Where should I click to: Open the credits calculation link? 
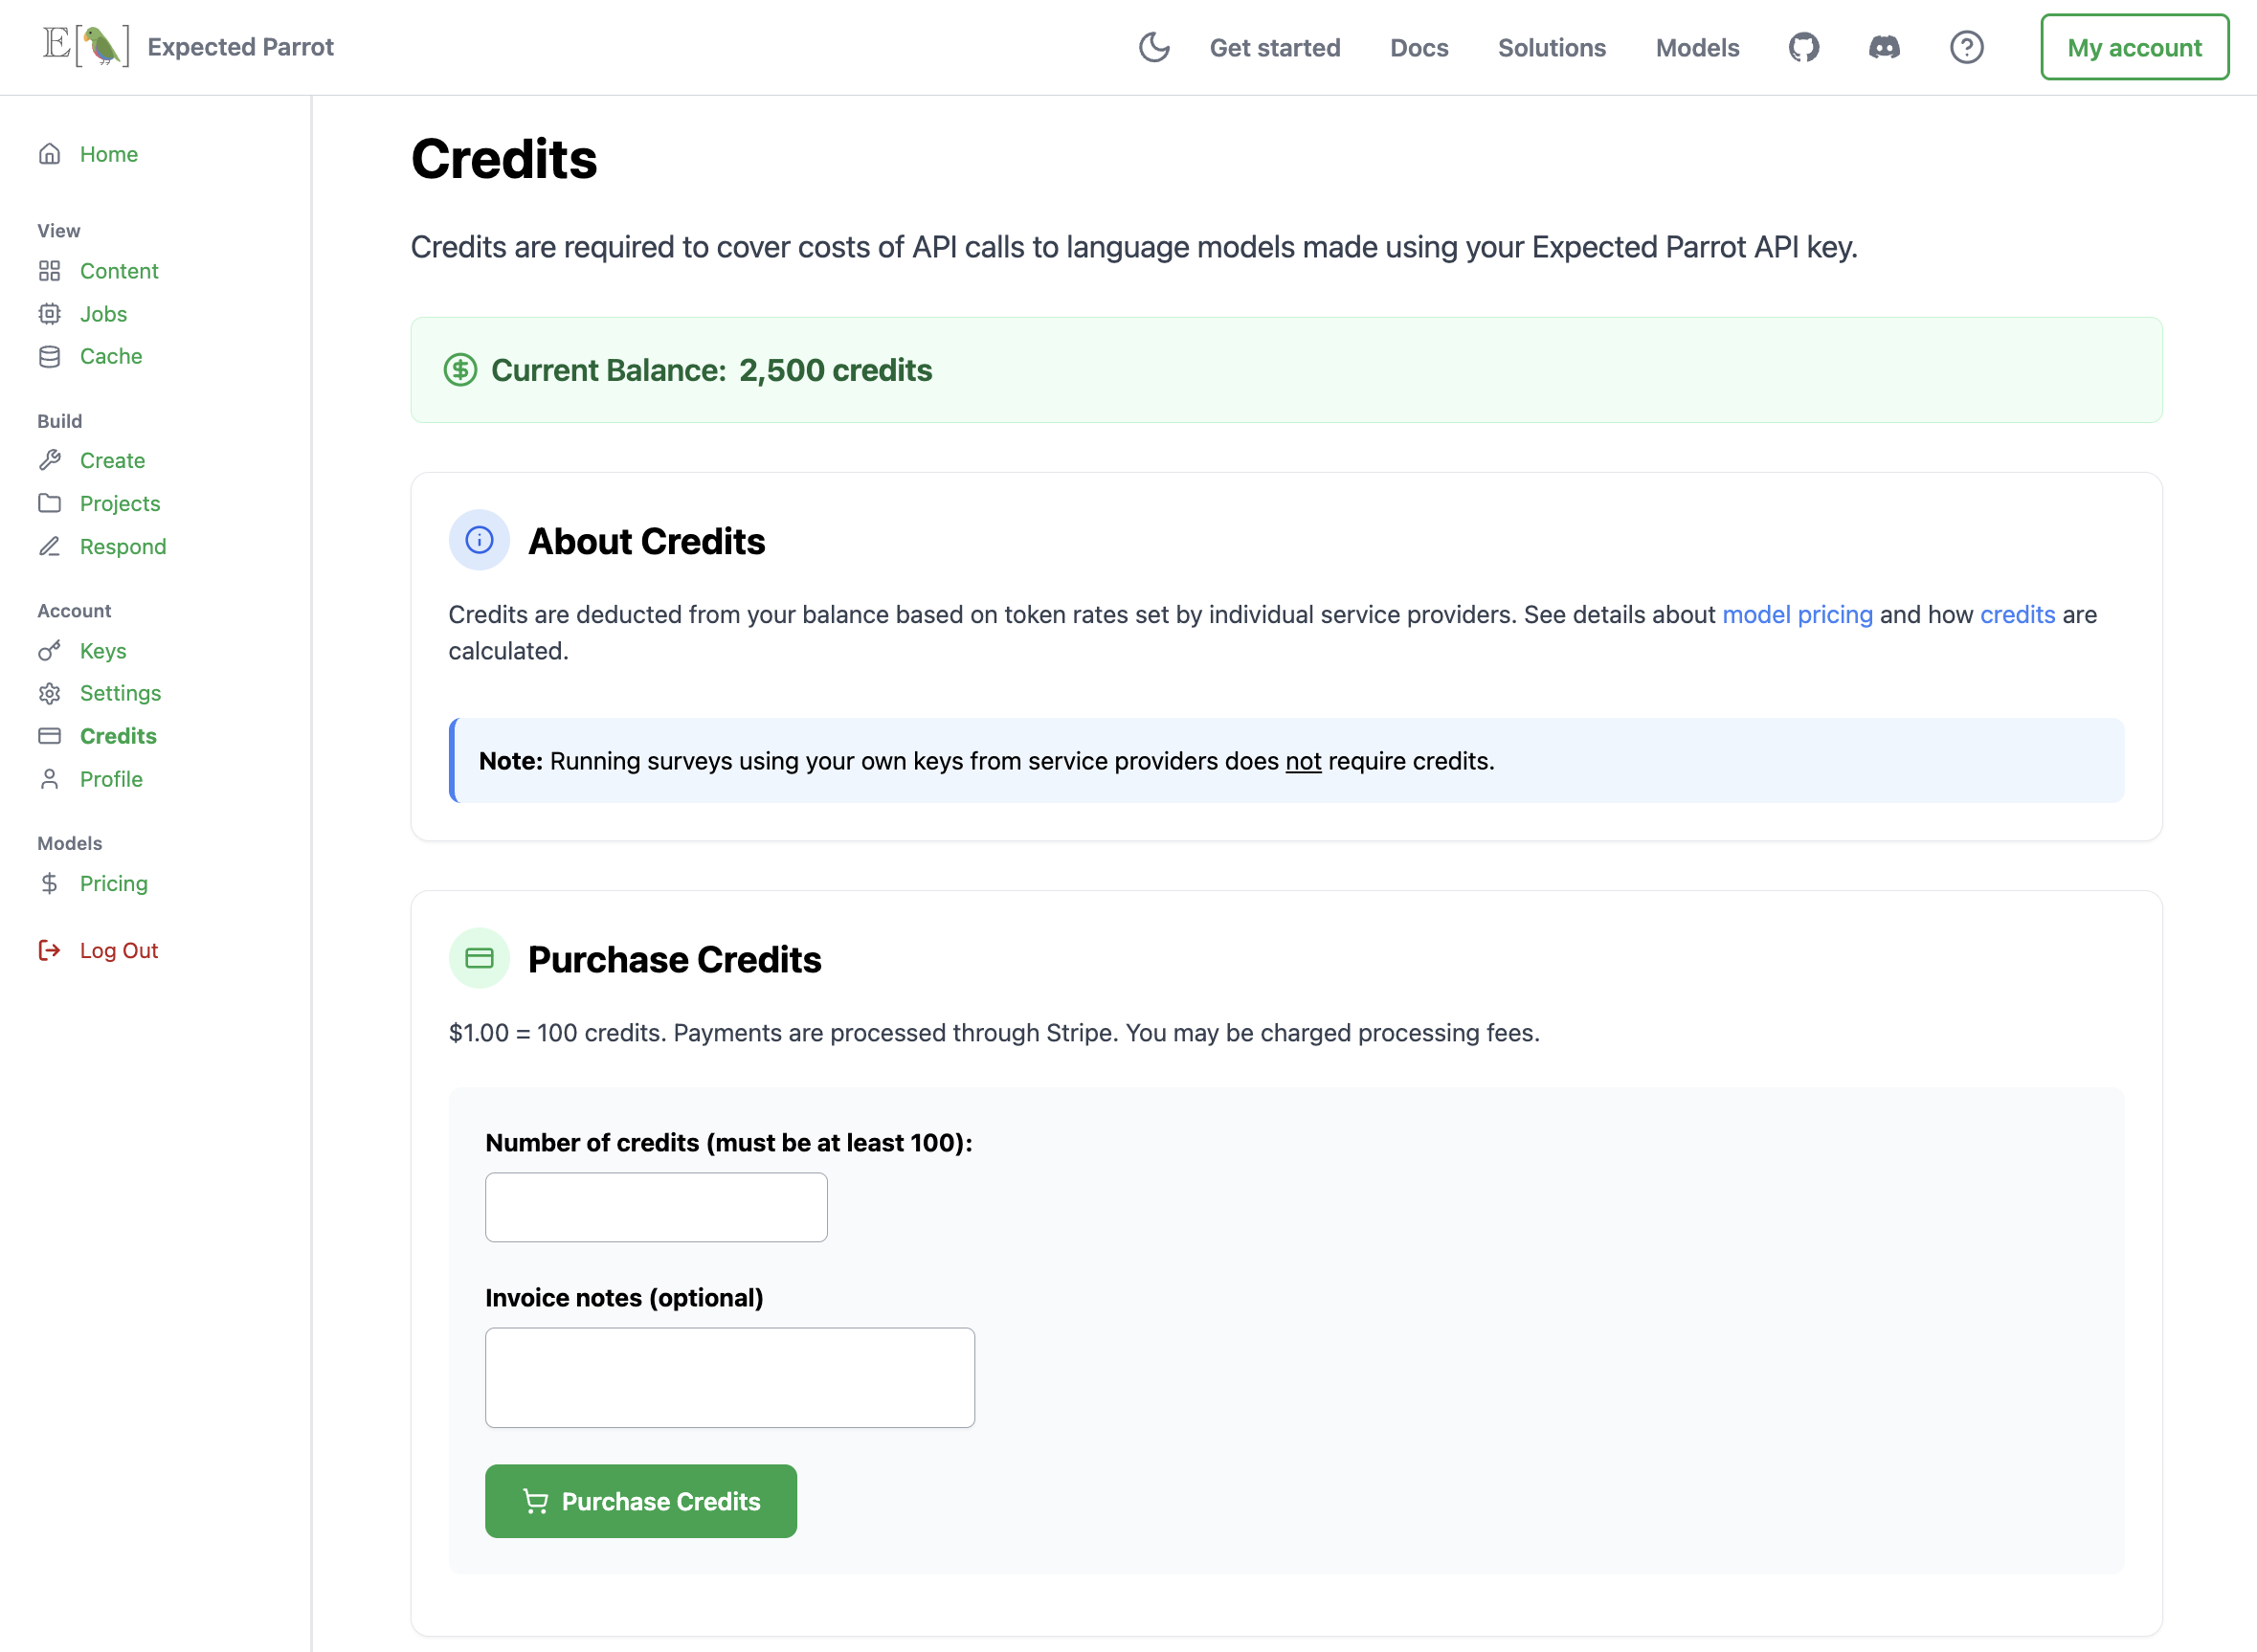2017,614
